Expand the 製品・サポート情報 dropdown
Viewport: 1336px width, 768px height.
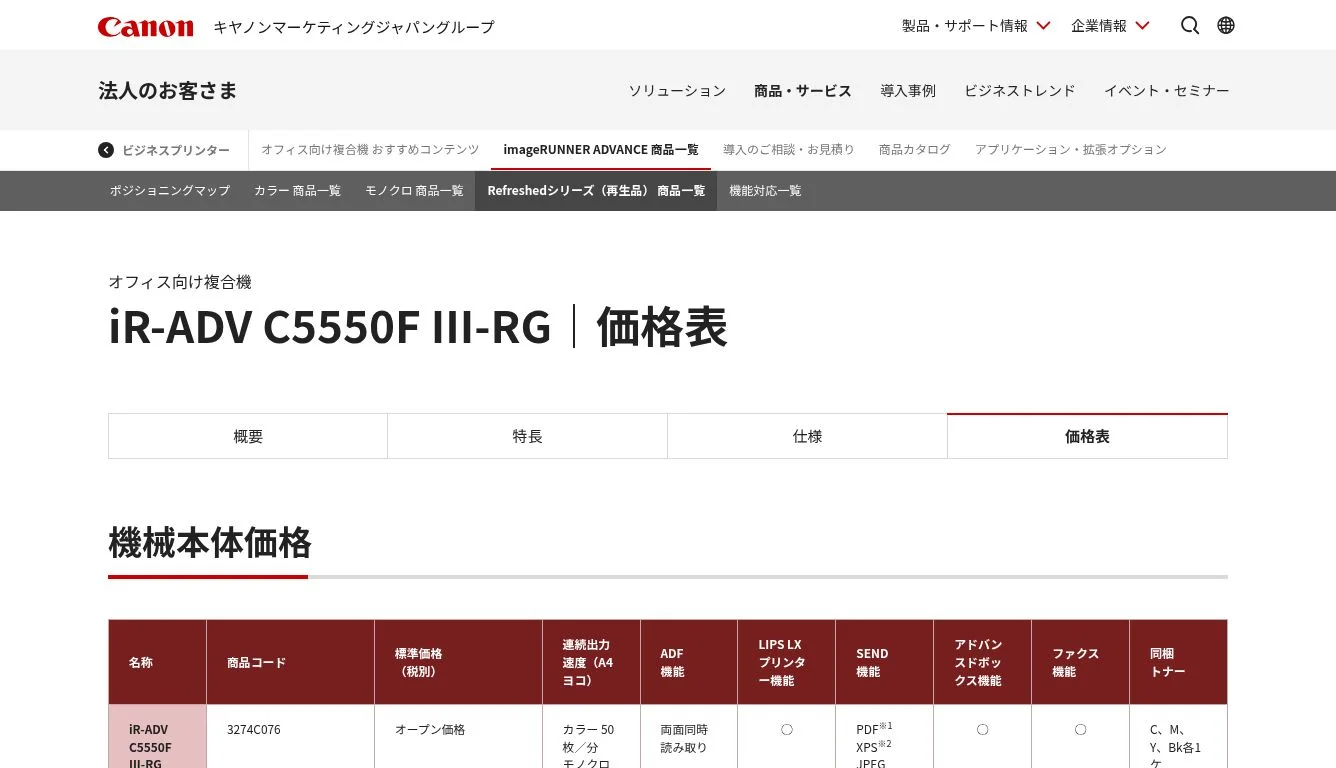[x=976, y=26]
